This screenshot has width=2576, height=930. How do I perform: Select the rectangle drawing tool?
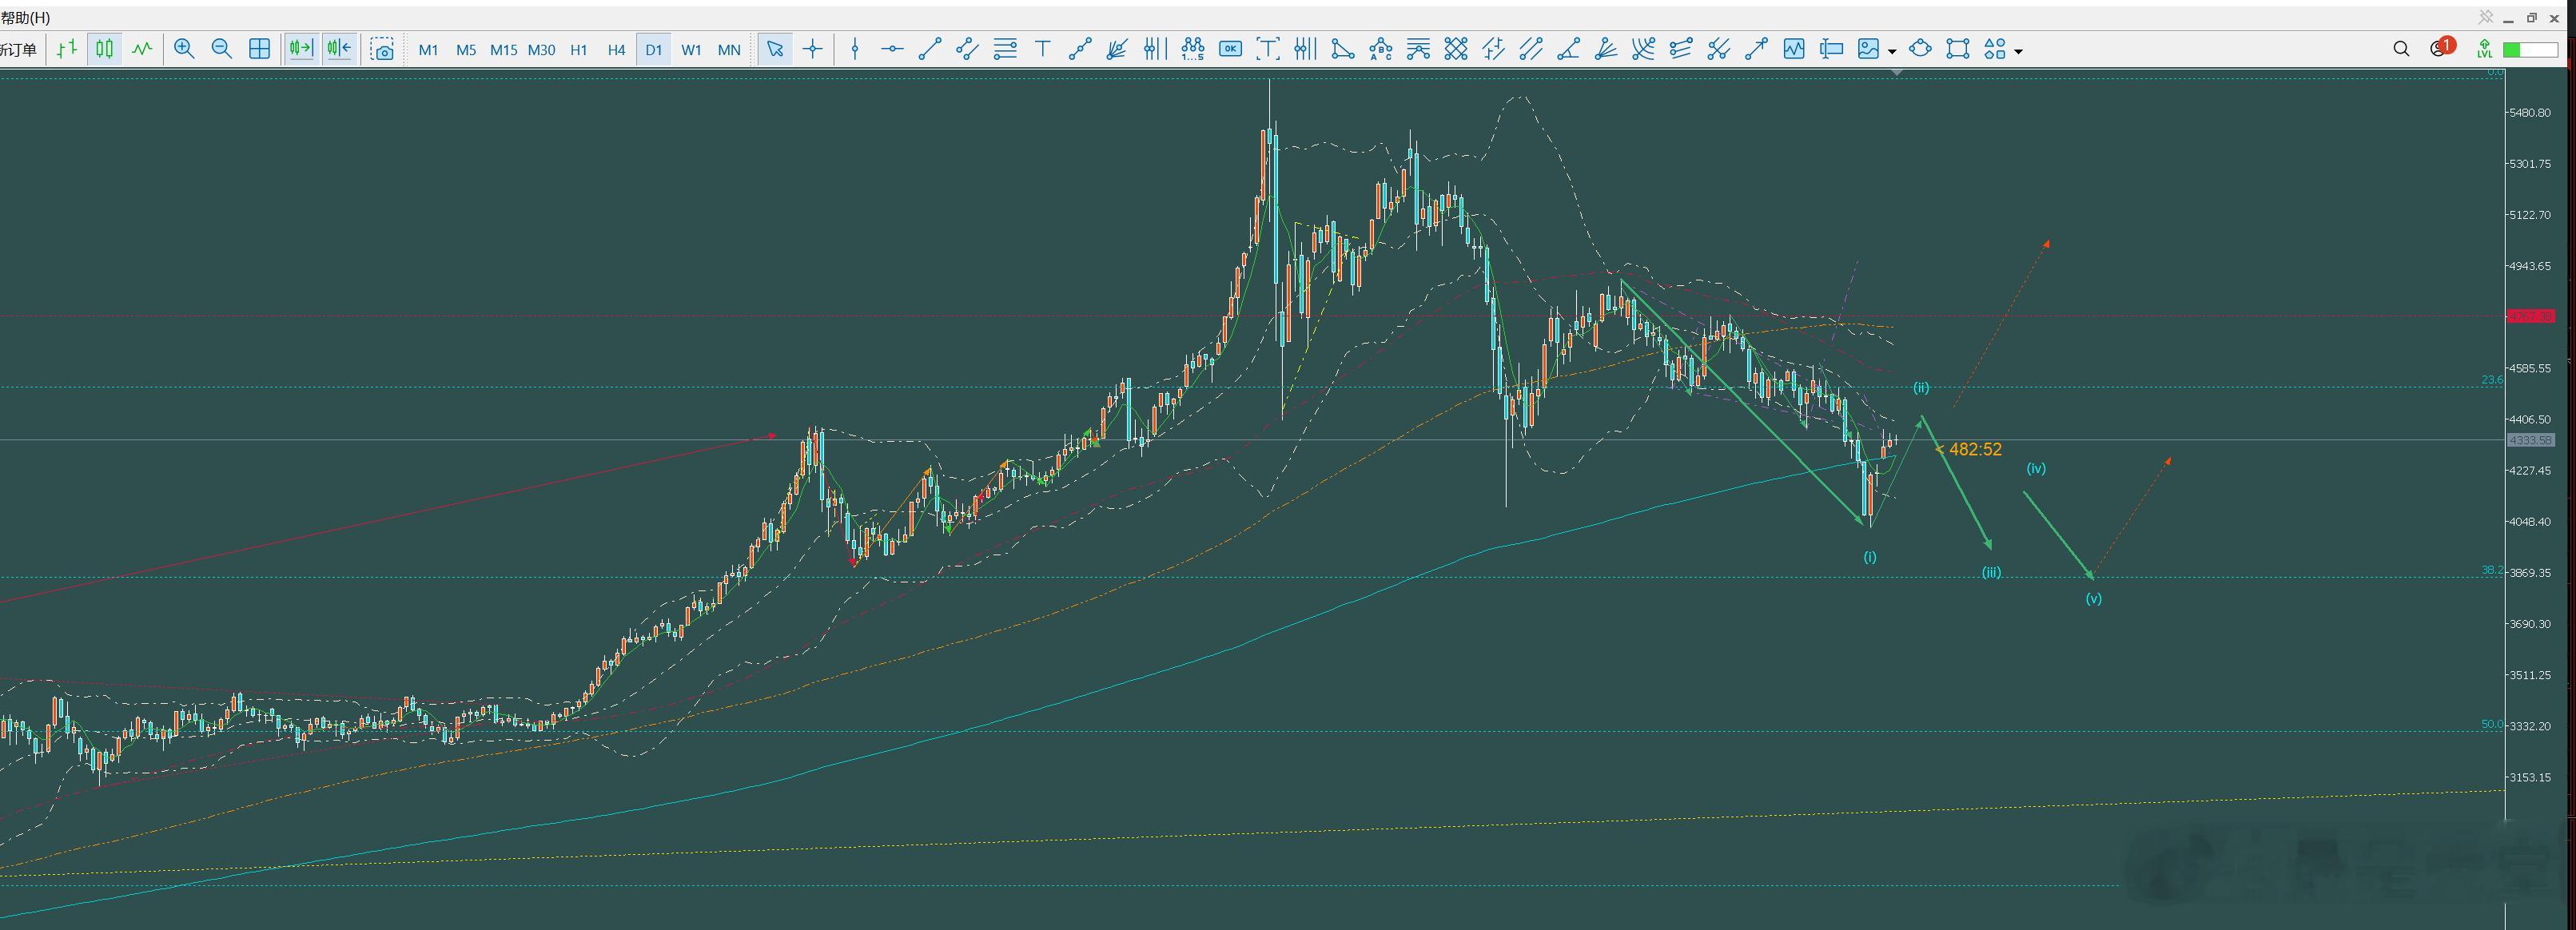click(x=1958, y=49)
